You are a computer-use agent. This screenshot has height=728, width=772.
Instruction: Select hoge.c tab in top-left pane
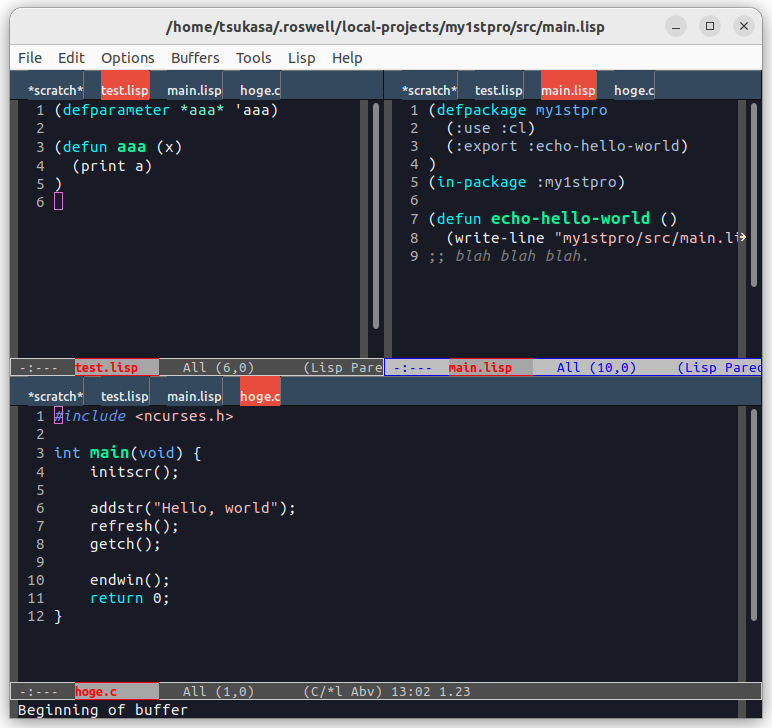click(260, 90)
